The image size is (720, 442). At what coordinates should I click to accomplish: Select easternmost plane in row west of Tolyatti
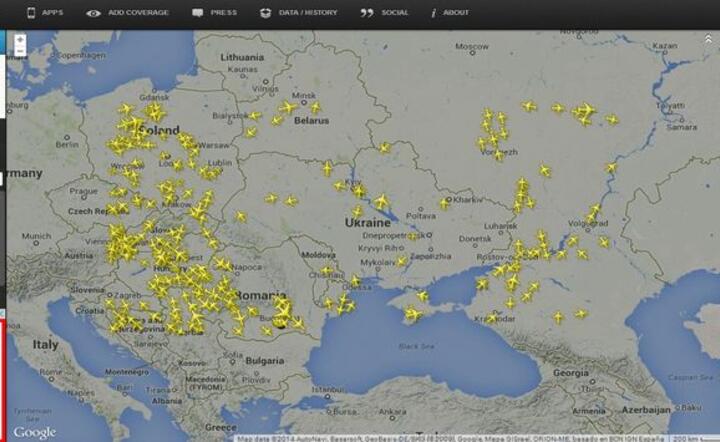point(612,120)
